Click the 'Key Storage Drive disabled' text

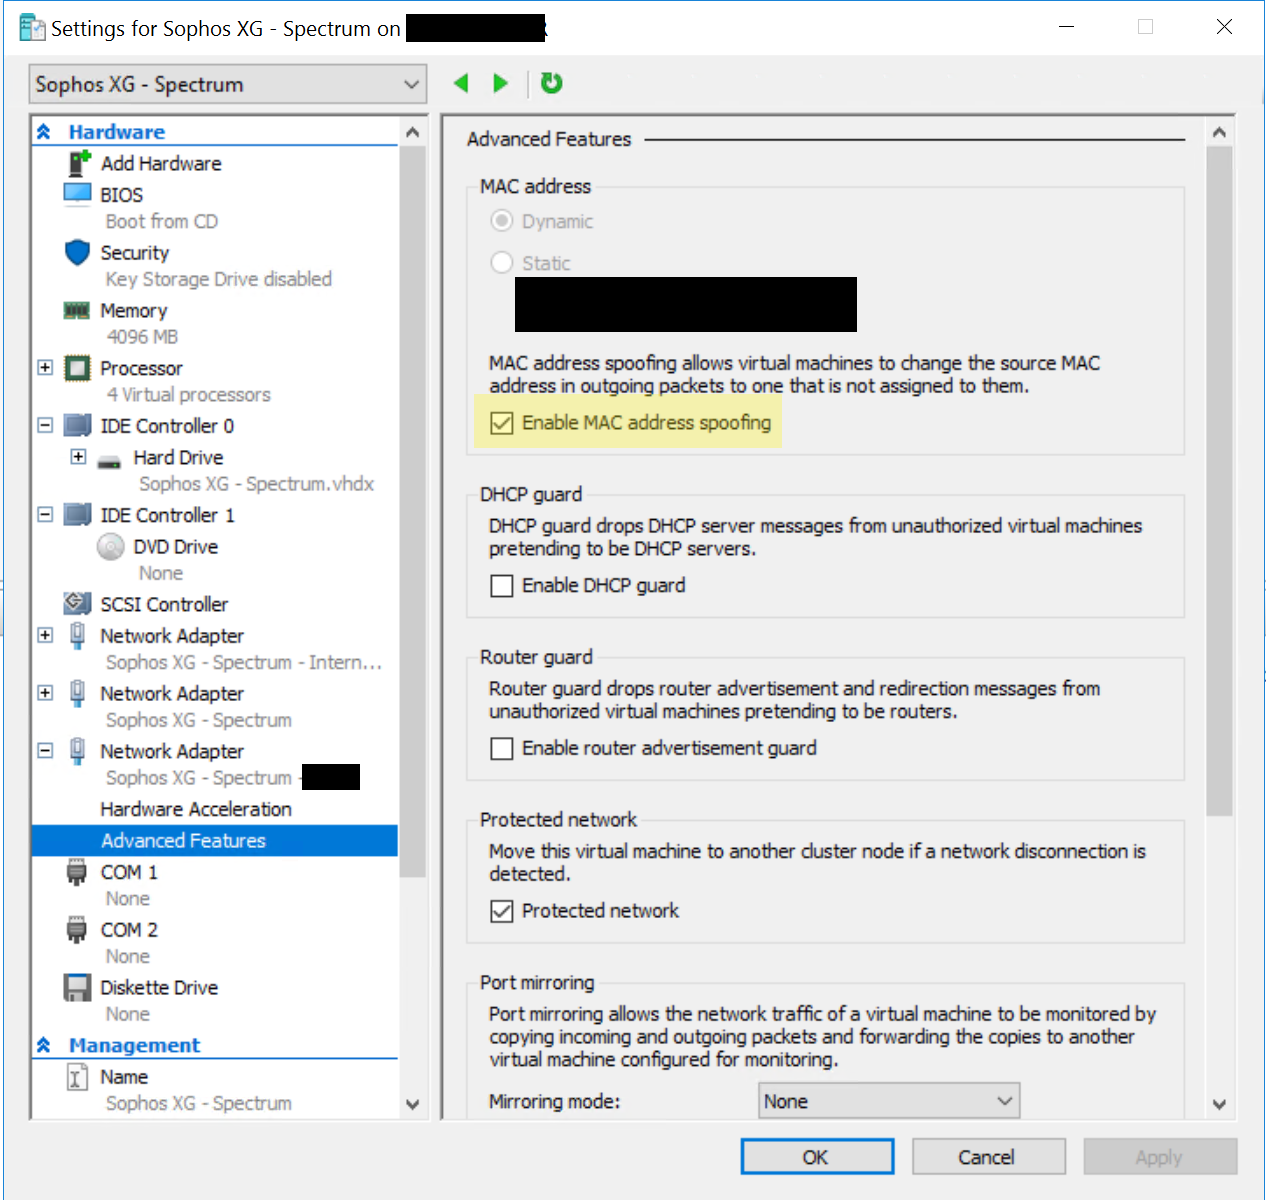[x=219, y=279]
